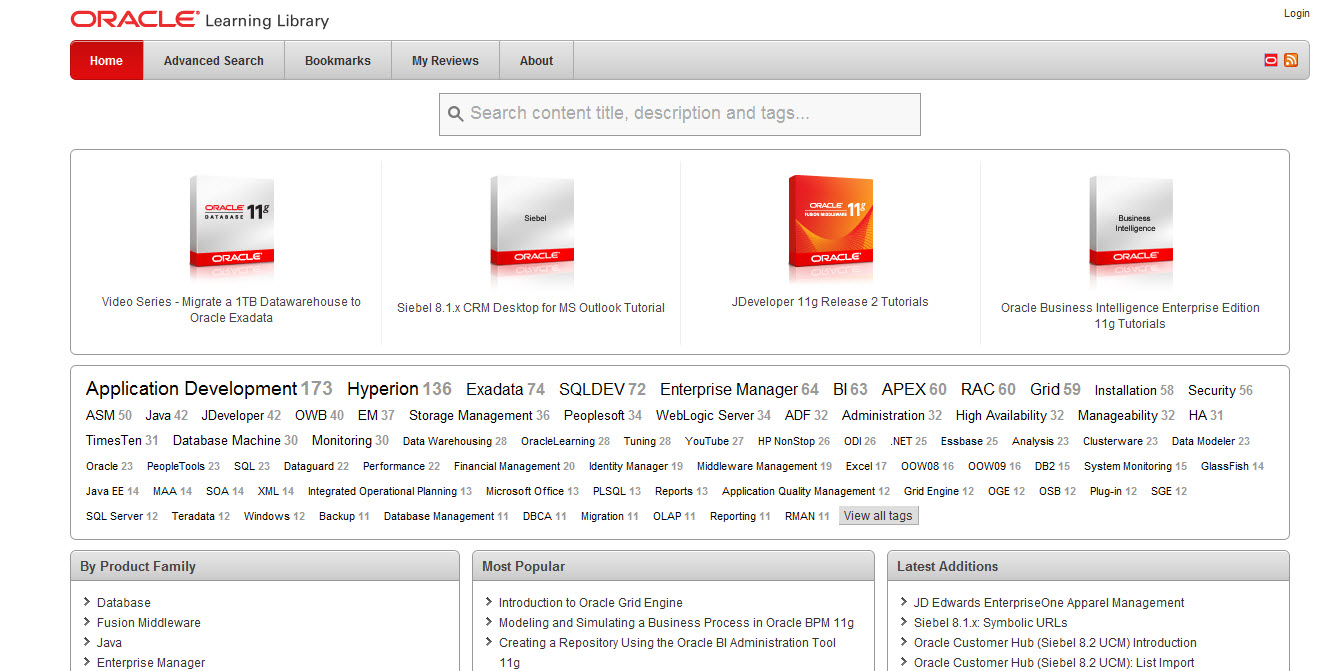Select the Exadata tag
This screenshot has width=1333, height=671.
coord(495,390)
